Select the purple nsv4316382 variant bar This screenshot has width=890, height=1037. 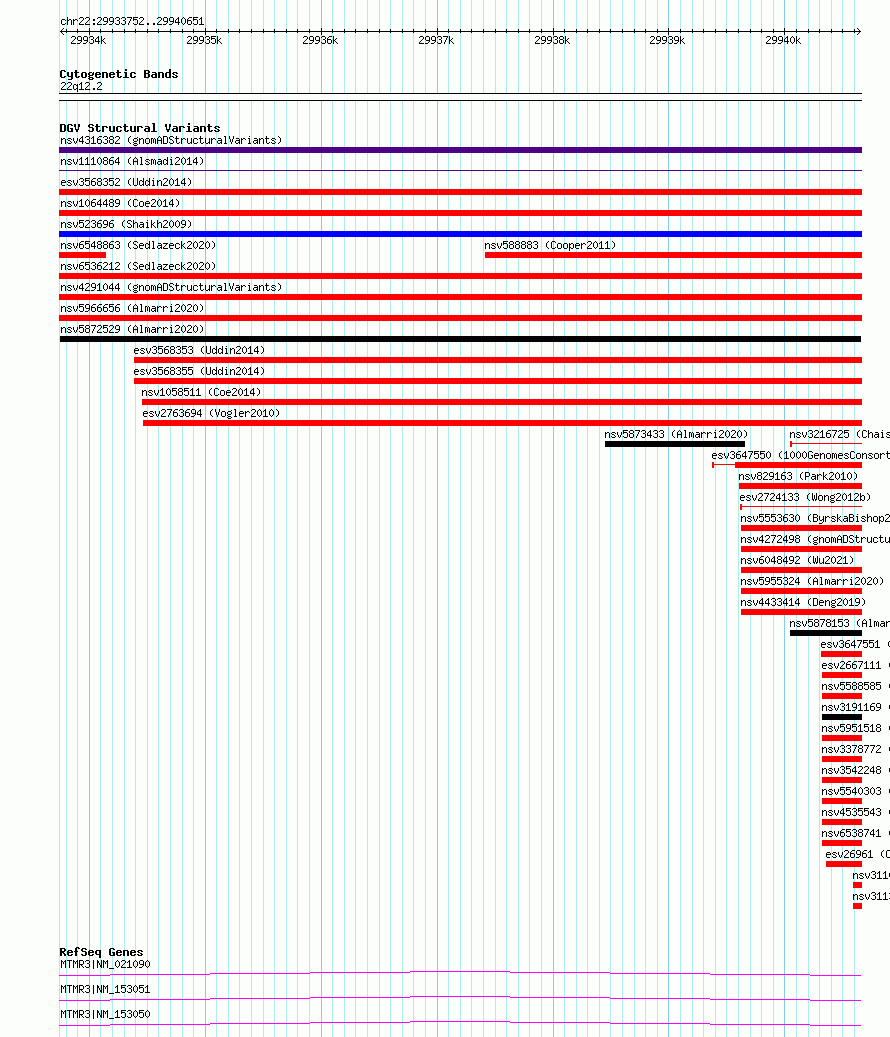tap(460, 150)
